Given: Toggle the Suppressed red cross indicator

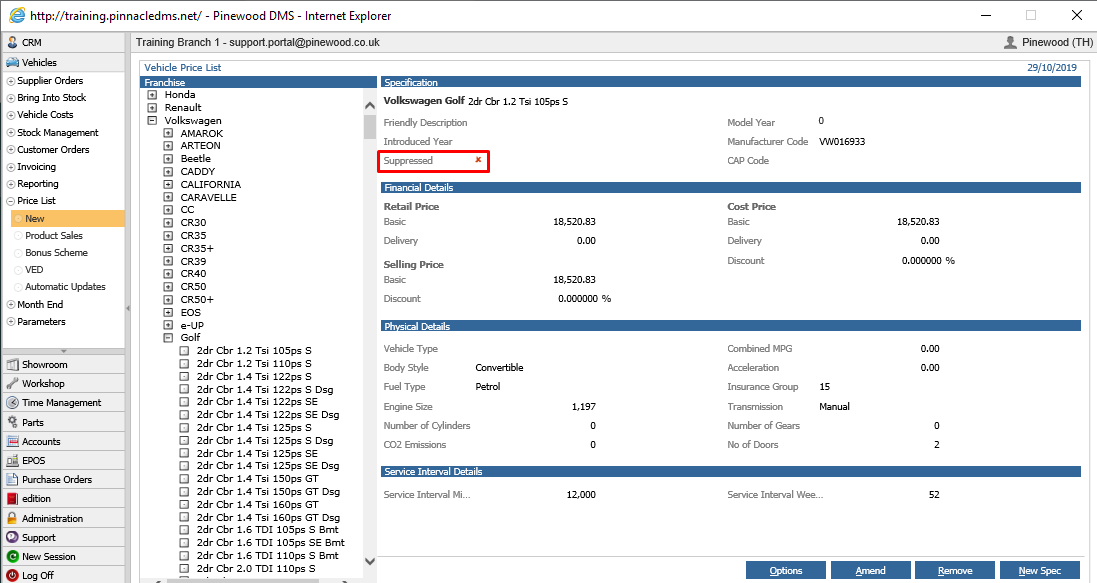Looking at the screenshot, I should pos(479,160).
